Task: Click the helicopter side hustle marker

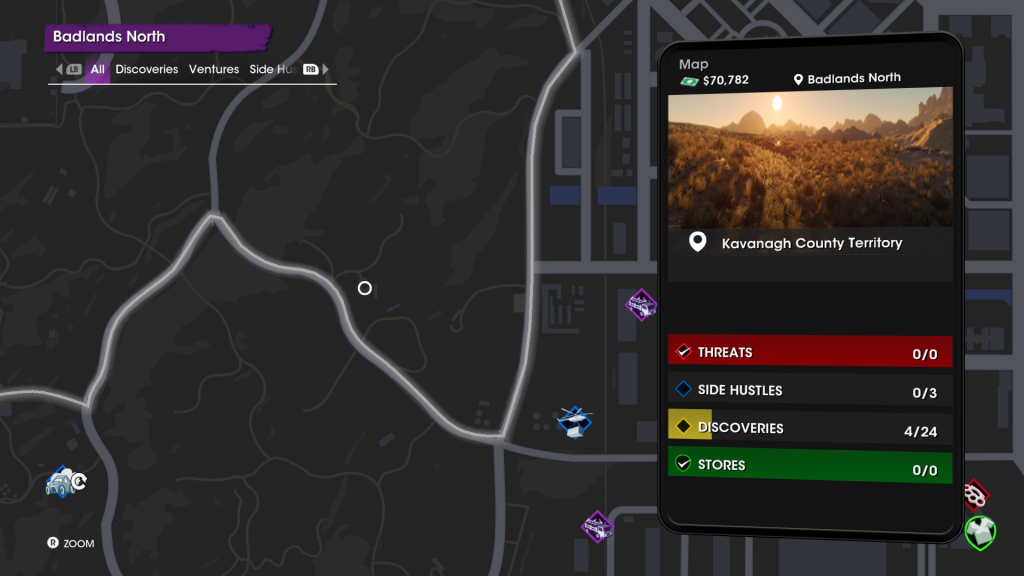Action: tap(575, 422)
